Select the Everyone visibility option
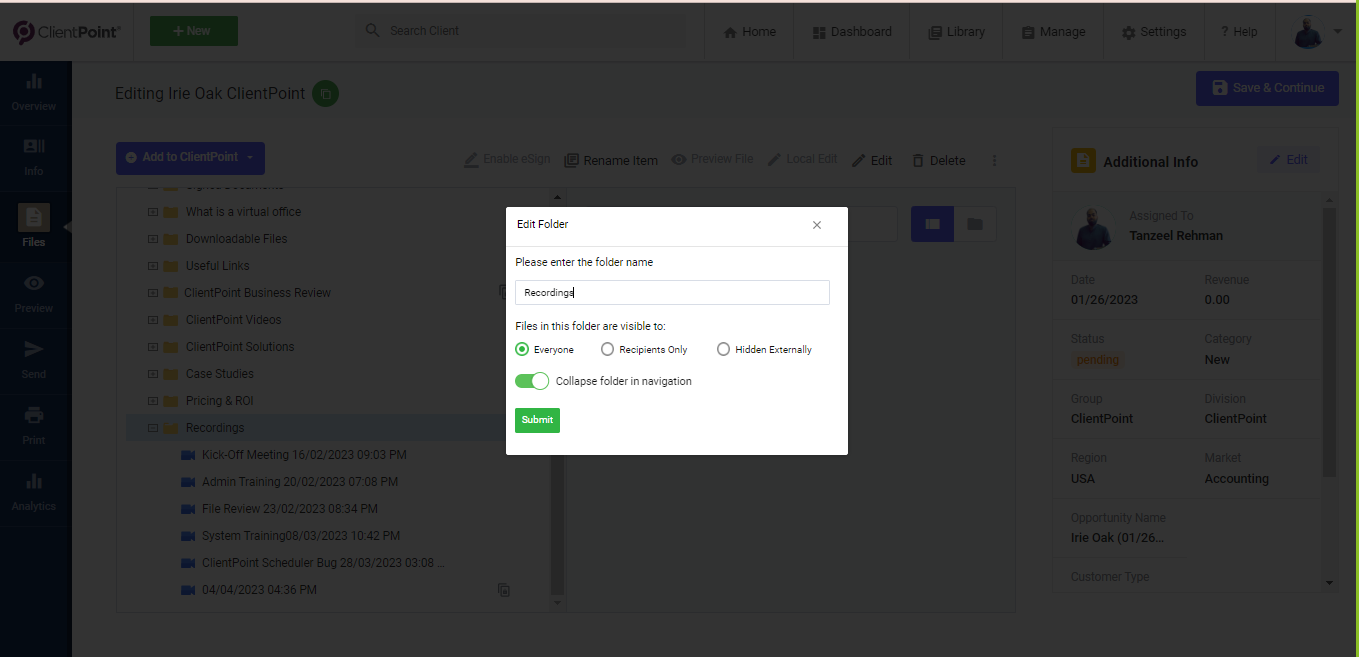1359x657 pixels. point(522,349)
